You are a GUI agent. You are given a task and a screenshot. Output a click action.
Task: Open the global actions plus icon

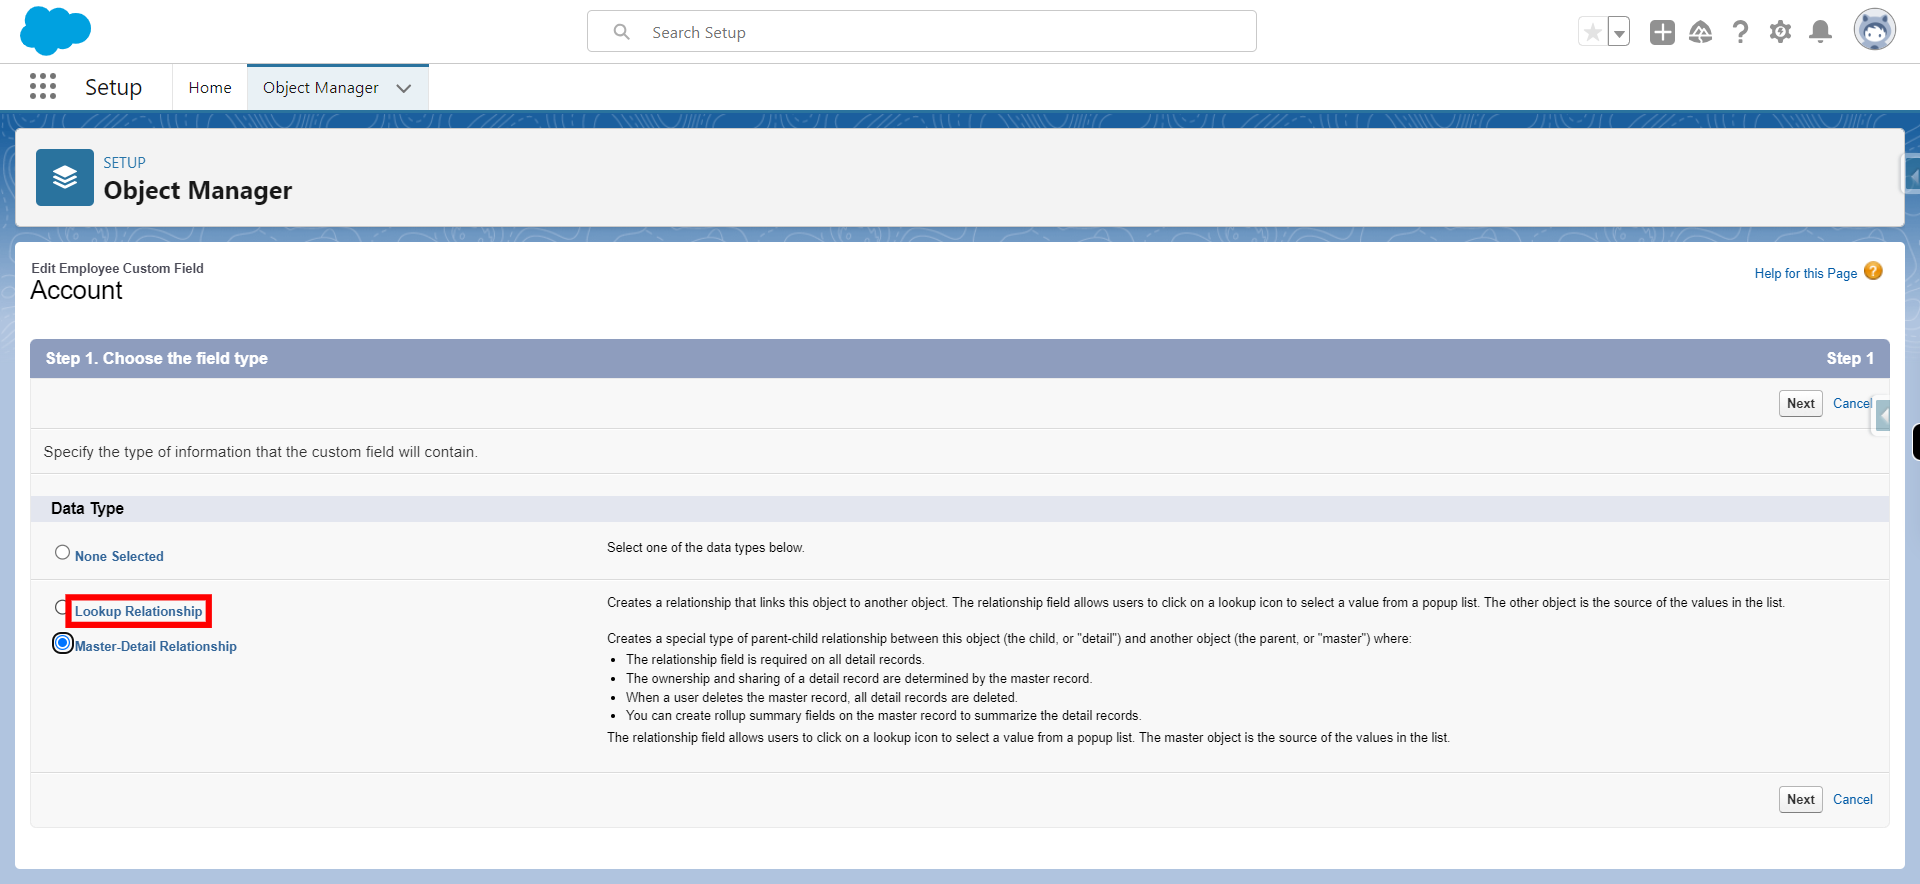click(x=1662, y=32)
